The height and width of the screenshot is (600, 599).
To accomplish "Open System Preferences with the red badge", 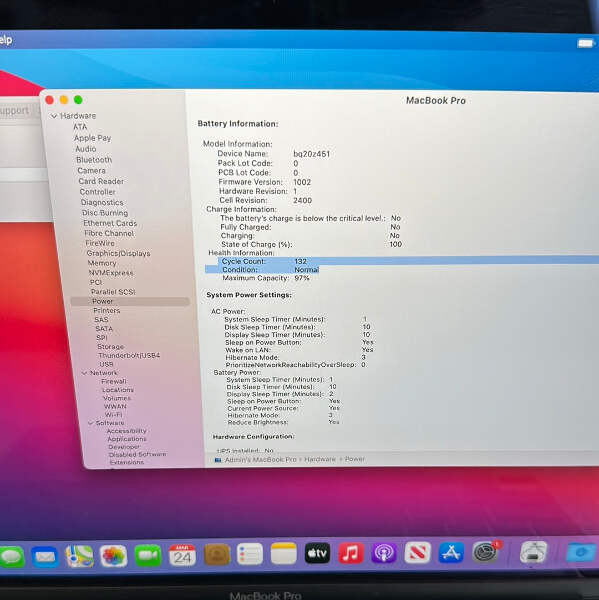I will (x=486, y=552).
